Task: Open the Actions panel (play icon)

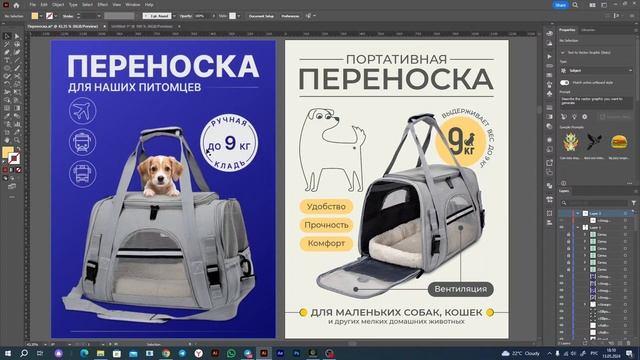Action: click(x=549, y=56)
